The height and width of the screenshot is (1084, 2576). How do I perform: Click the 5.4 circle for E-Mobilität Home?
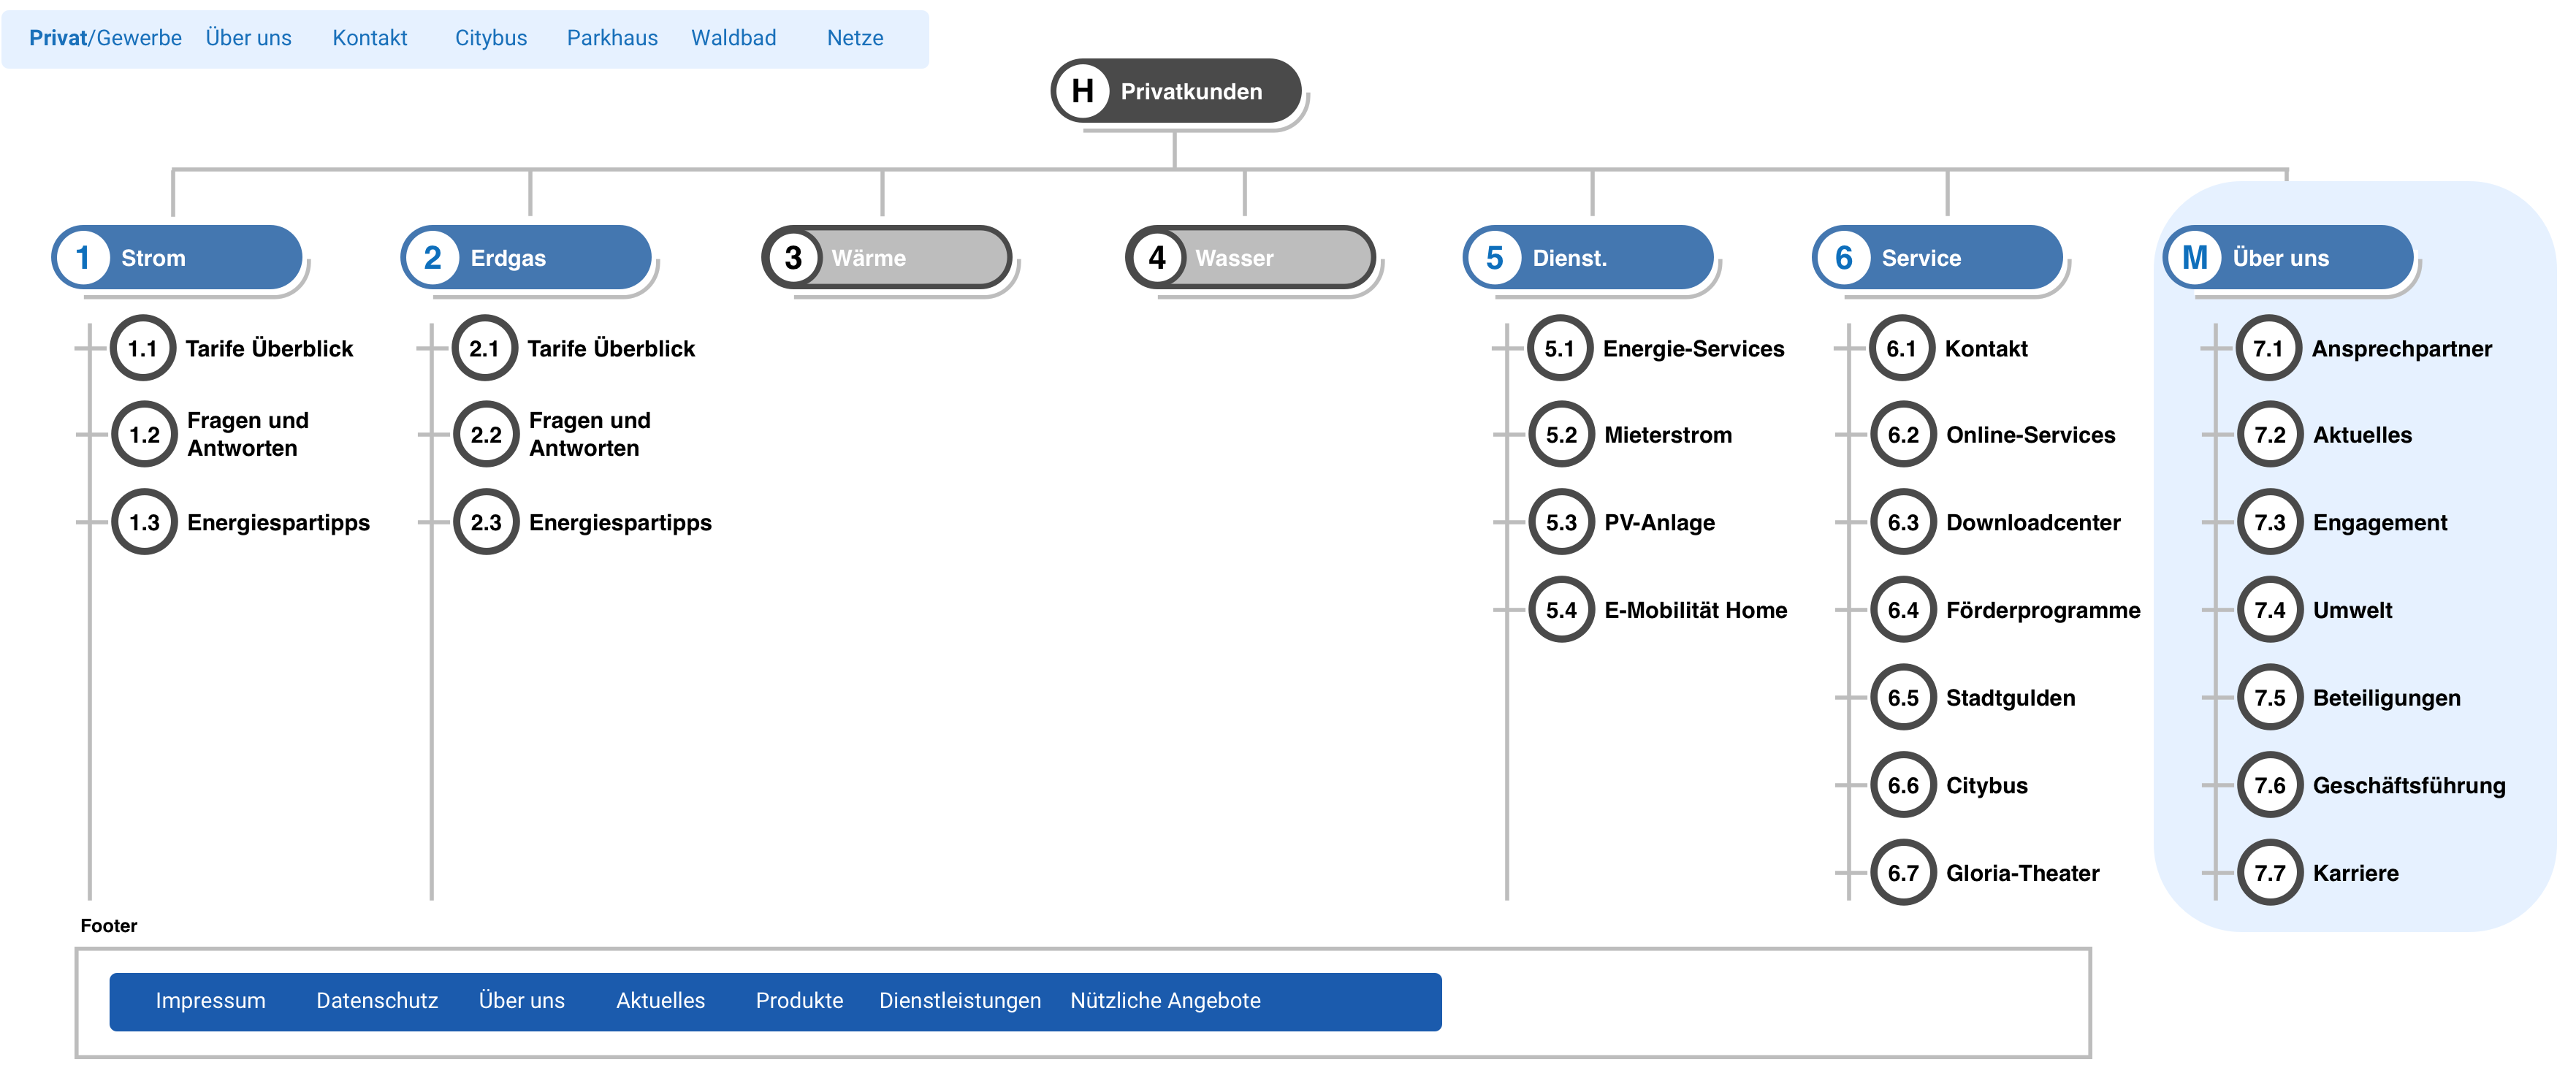(x=1561, y=610)
